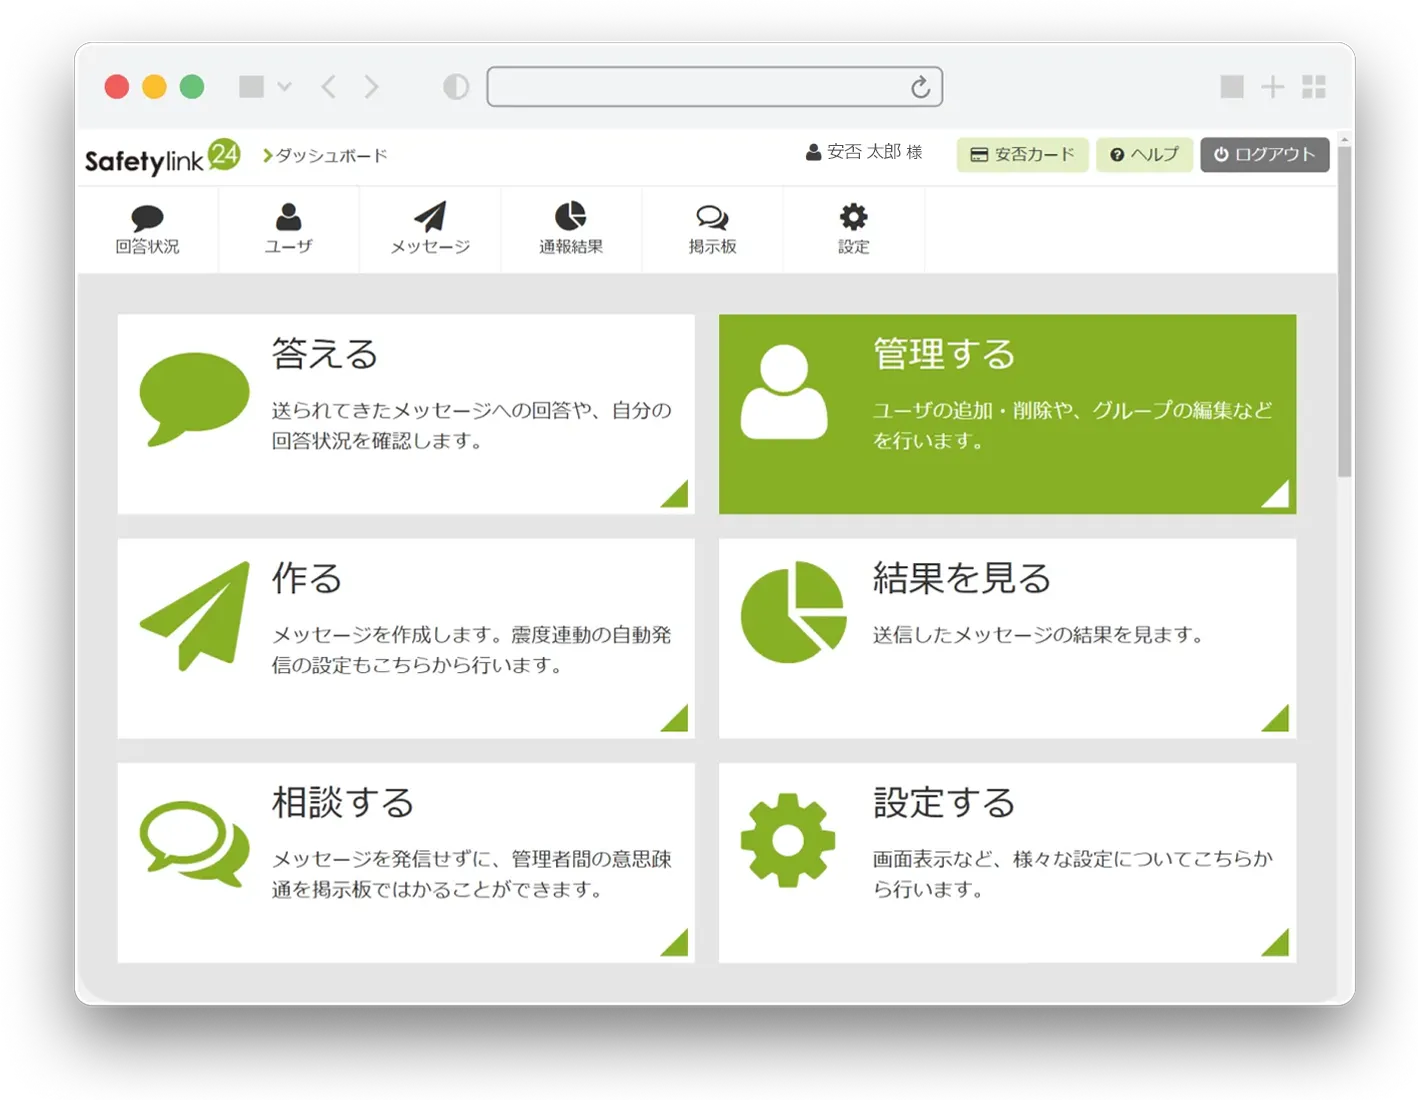Open the ヘルプ button
Screen dimensions: 1418x1100
[1144, 155]
